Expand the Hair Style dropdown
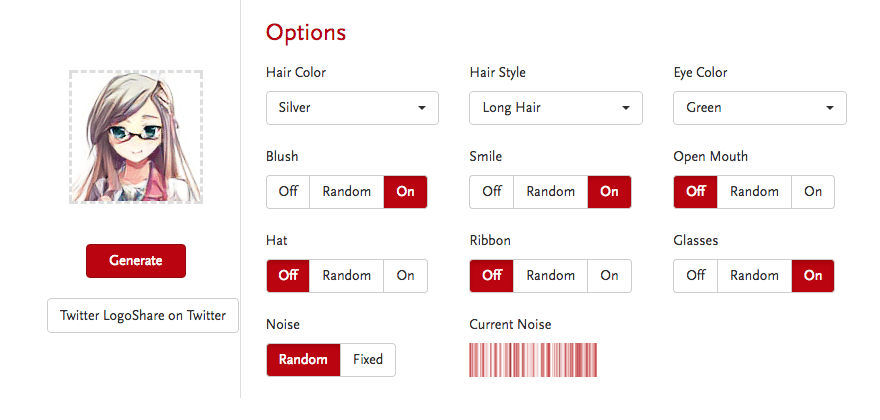The height and width of the screenshot is (420, 880). [x=556, y=108]
